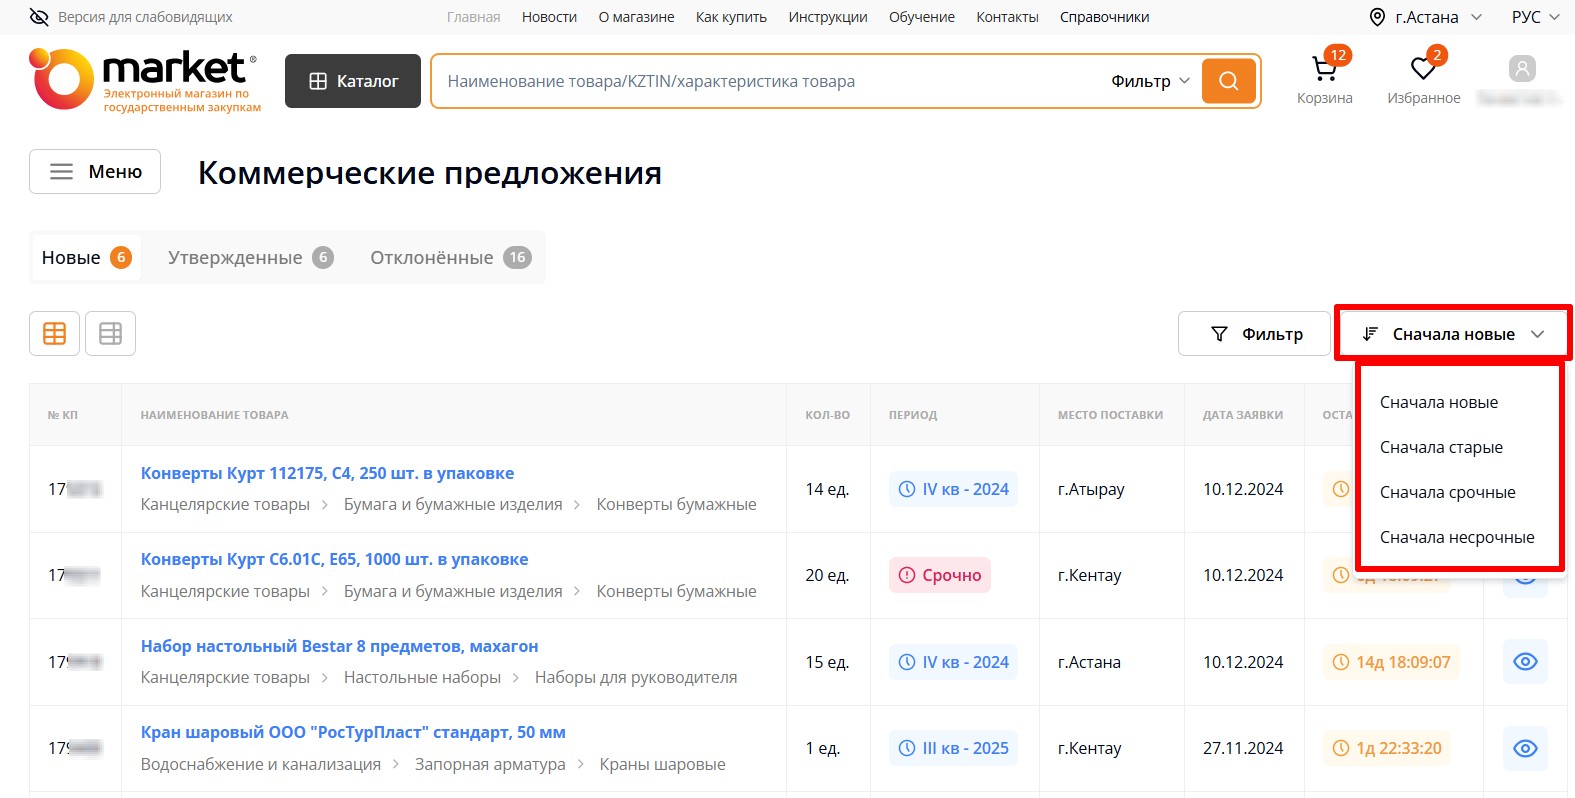Screen dimensions: 1575x798
Task: Click the orange search magnifier button
Action: (x=1228, y=81)
